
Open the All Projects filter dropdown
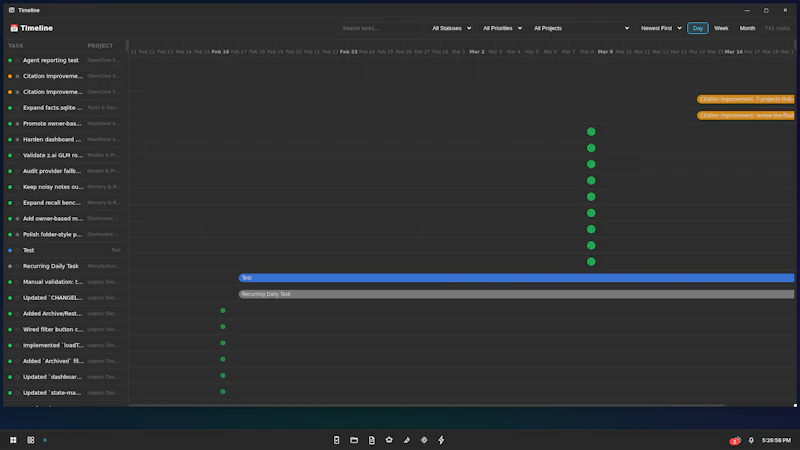pyautogui.click(x=581, y=28)
